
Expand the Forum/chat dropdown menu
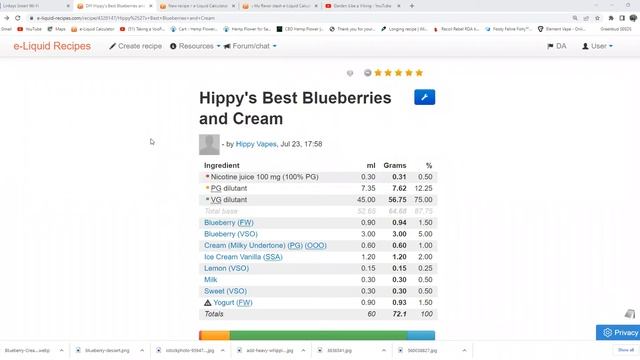250,46
